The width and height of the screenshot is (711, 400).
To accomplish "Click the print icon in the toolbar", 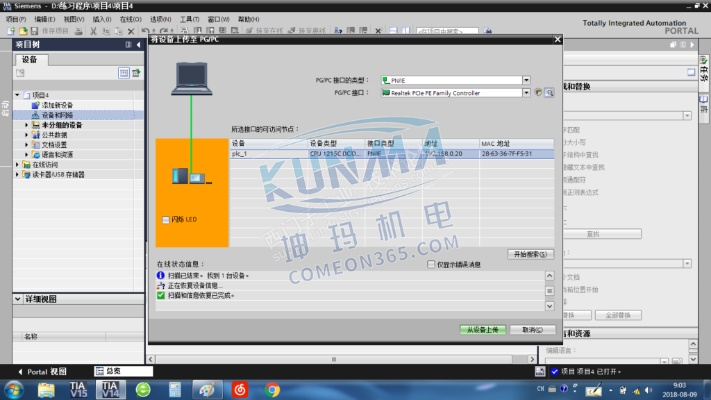I will click(78, 31).
